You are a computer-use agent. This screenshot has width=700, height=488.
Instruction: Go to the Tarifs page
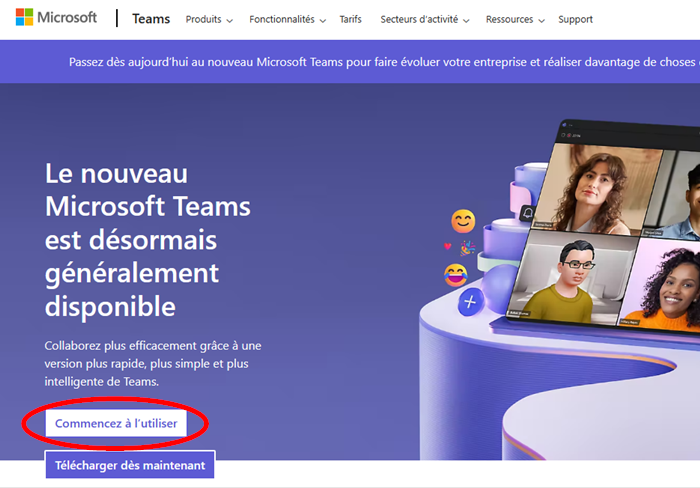point(350,19)
